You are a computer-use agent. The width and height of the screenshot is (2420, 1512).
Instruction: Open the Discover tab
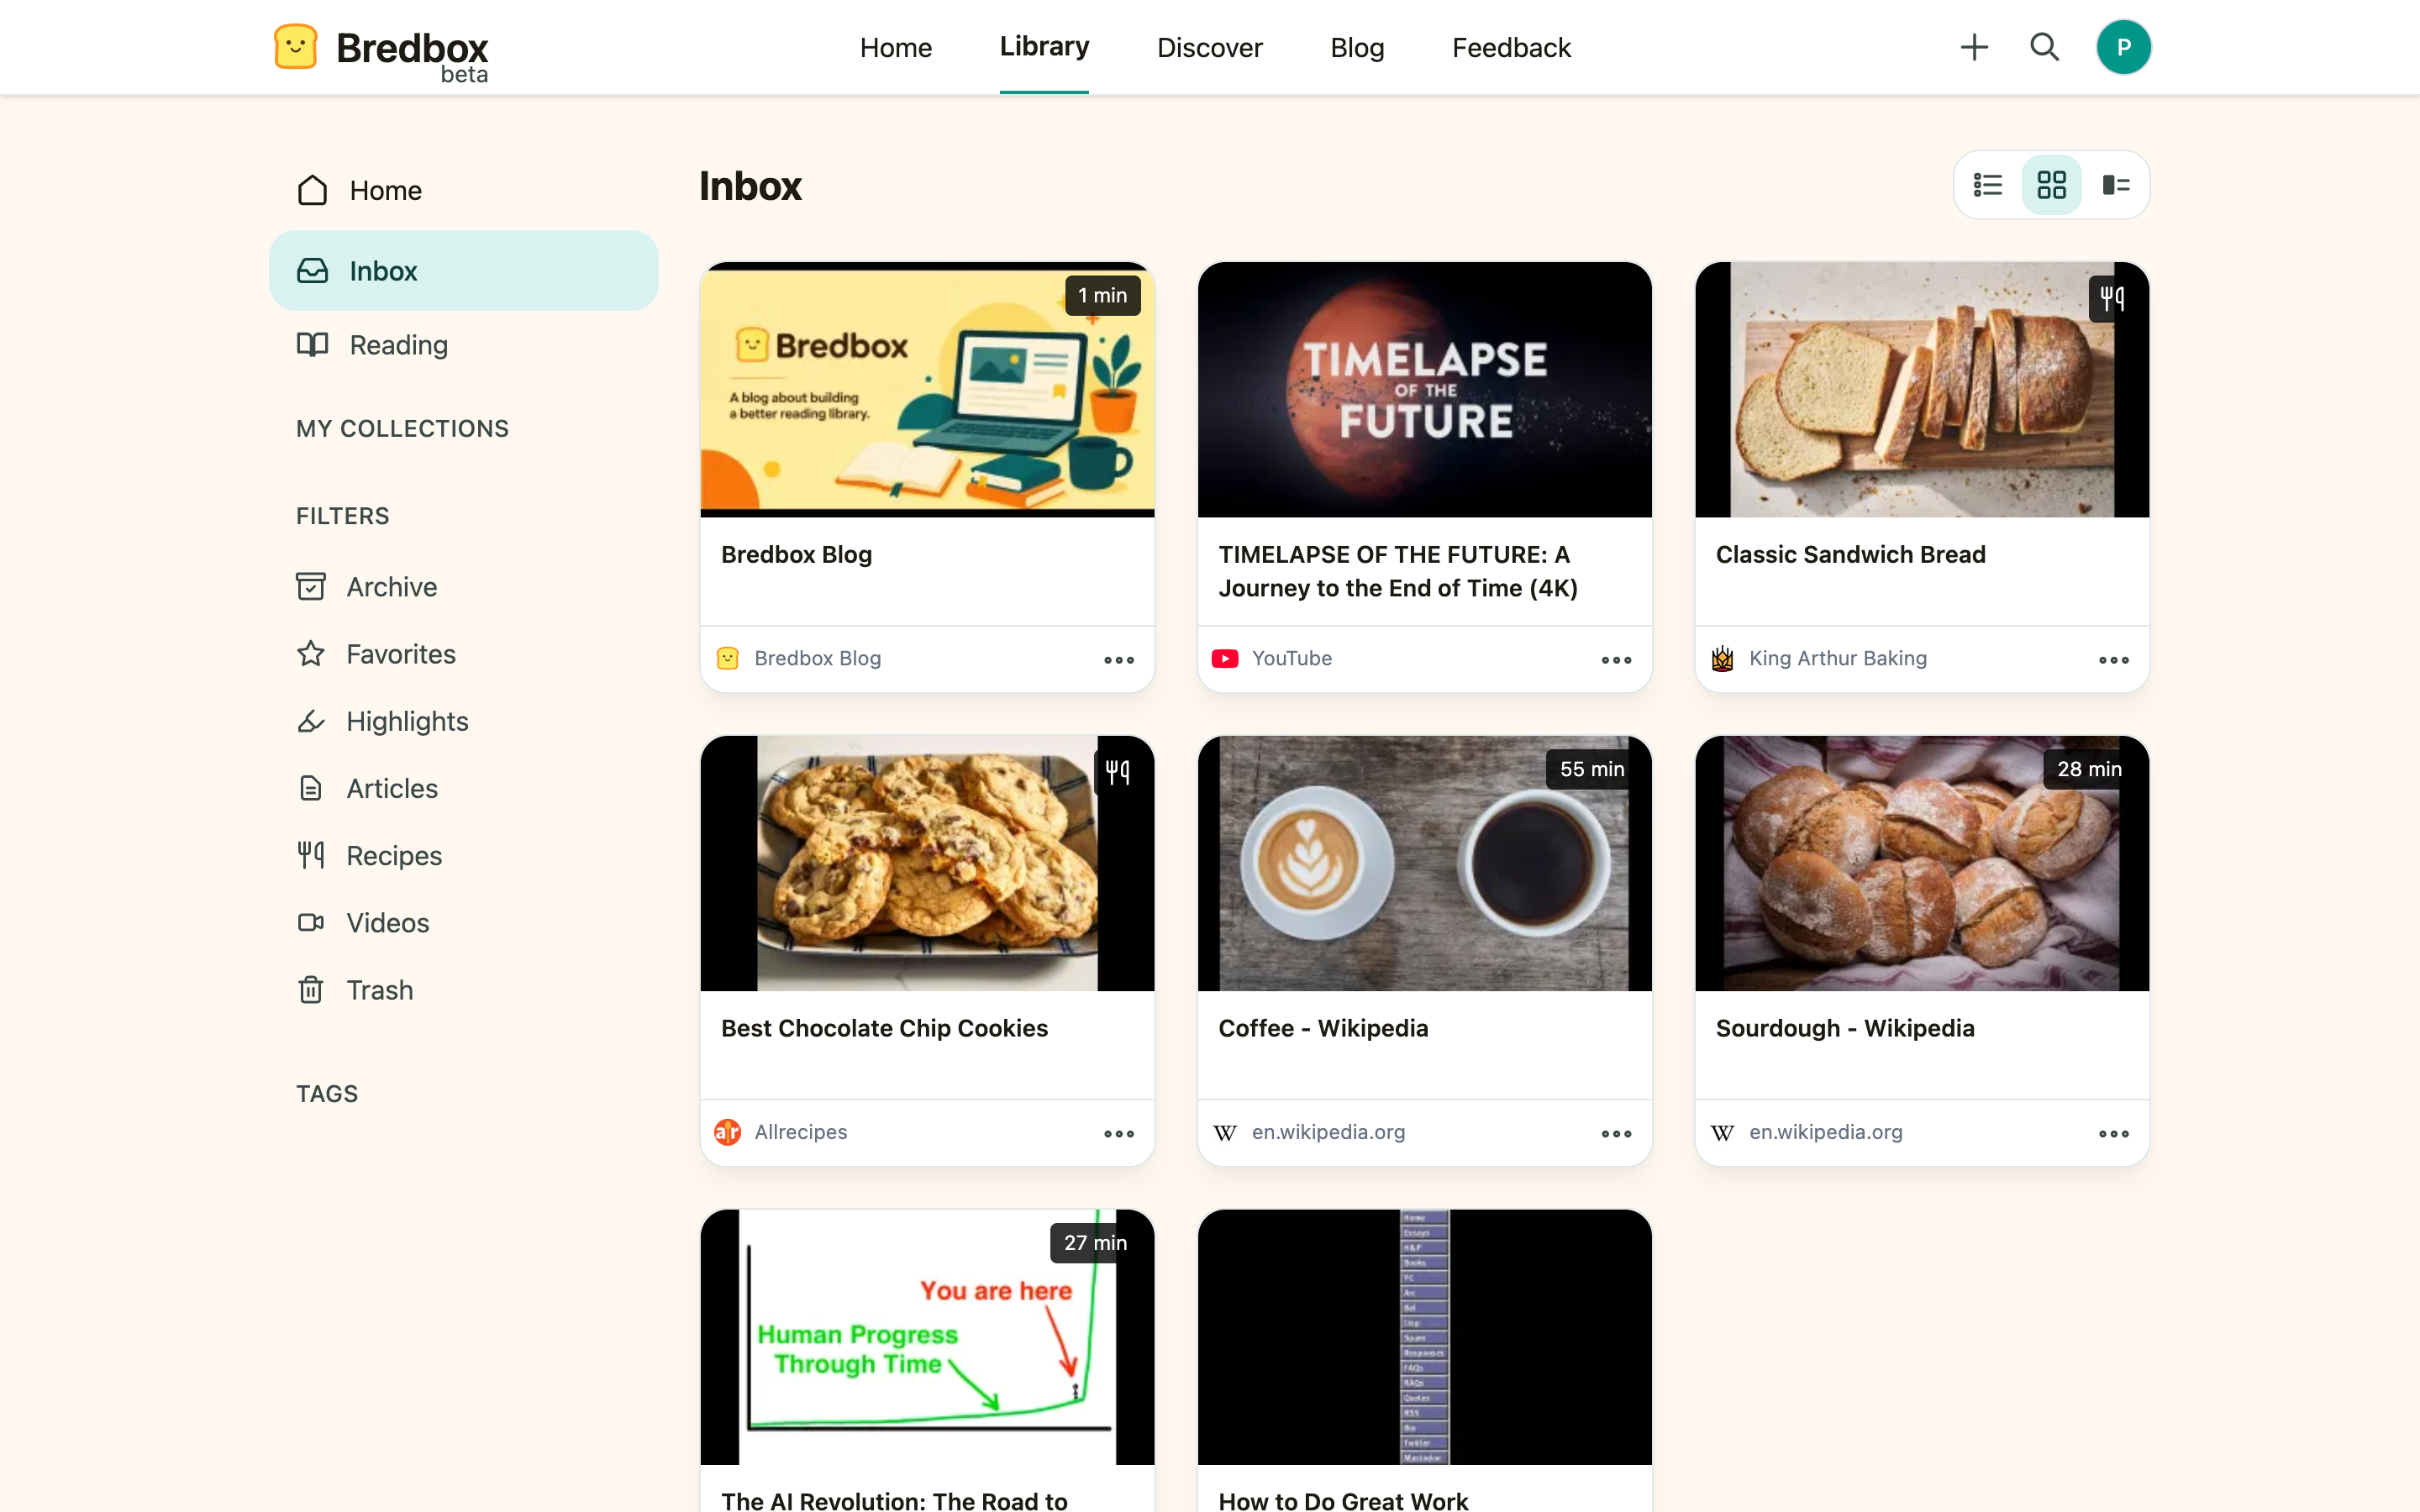pos(1209,47)
